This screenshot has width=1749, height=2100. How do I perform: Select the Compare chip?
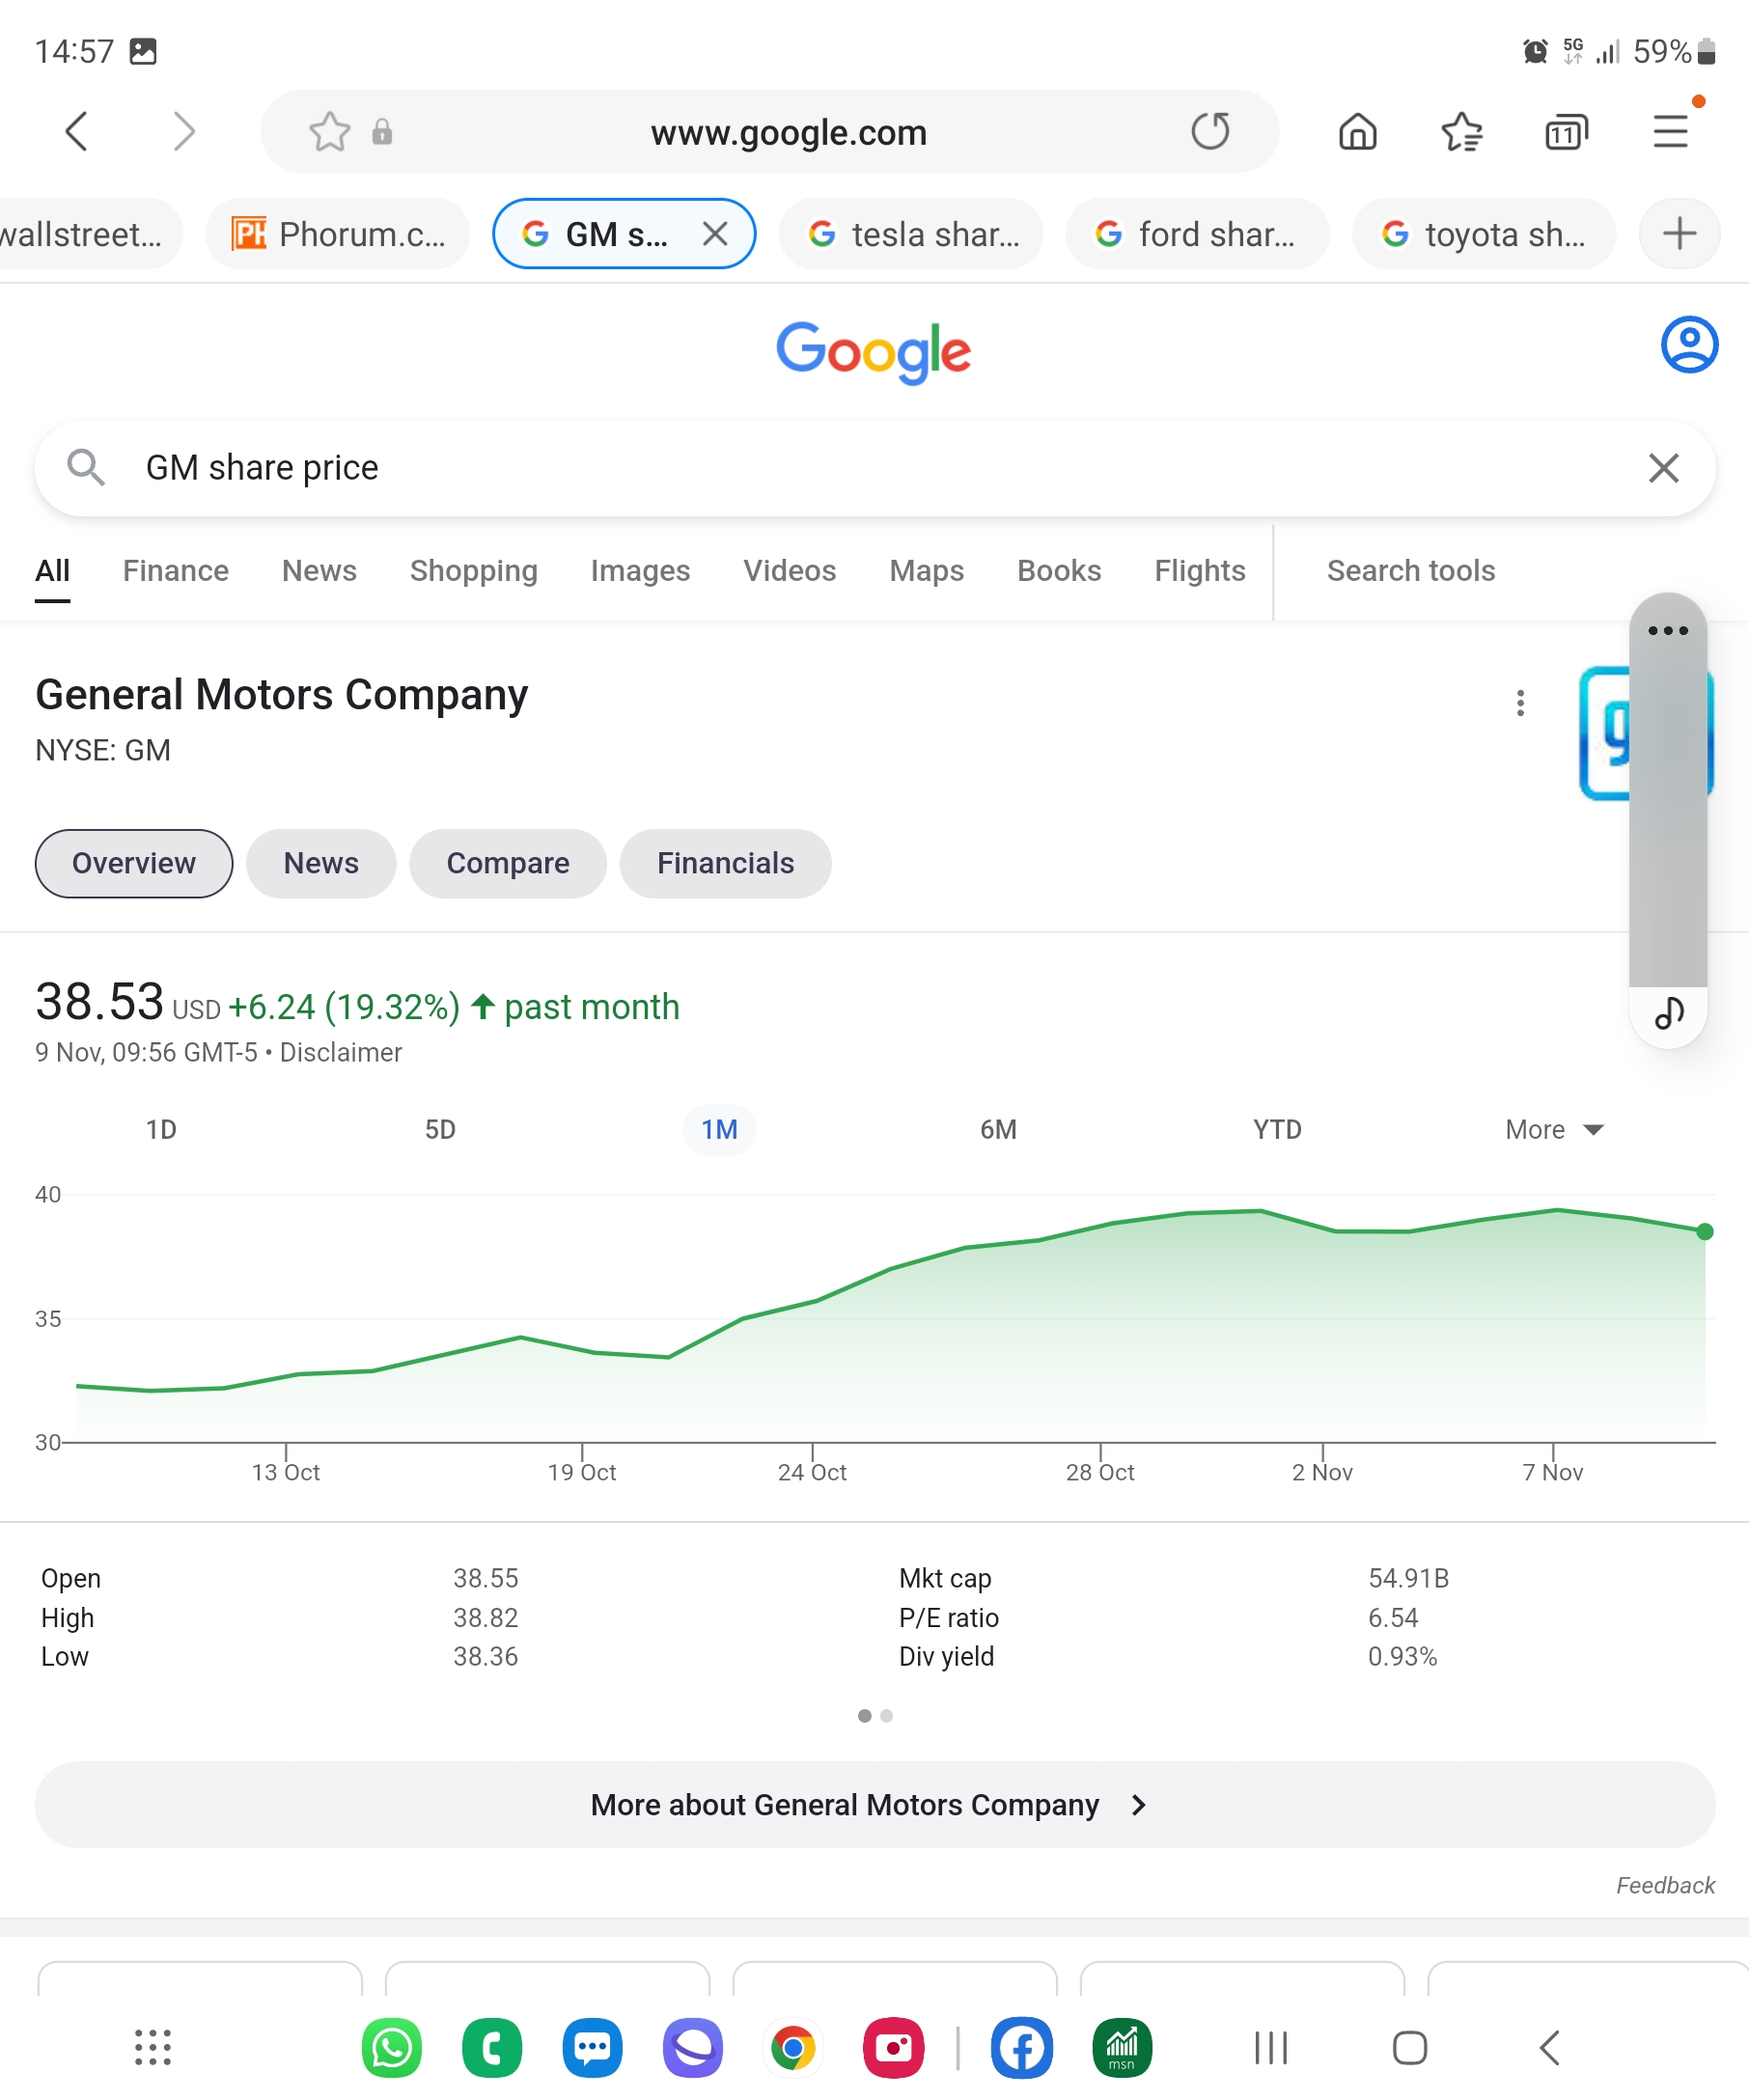coord(508,863)
